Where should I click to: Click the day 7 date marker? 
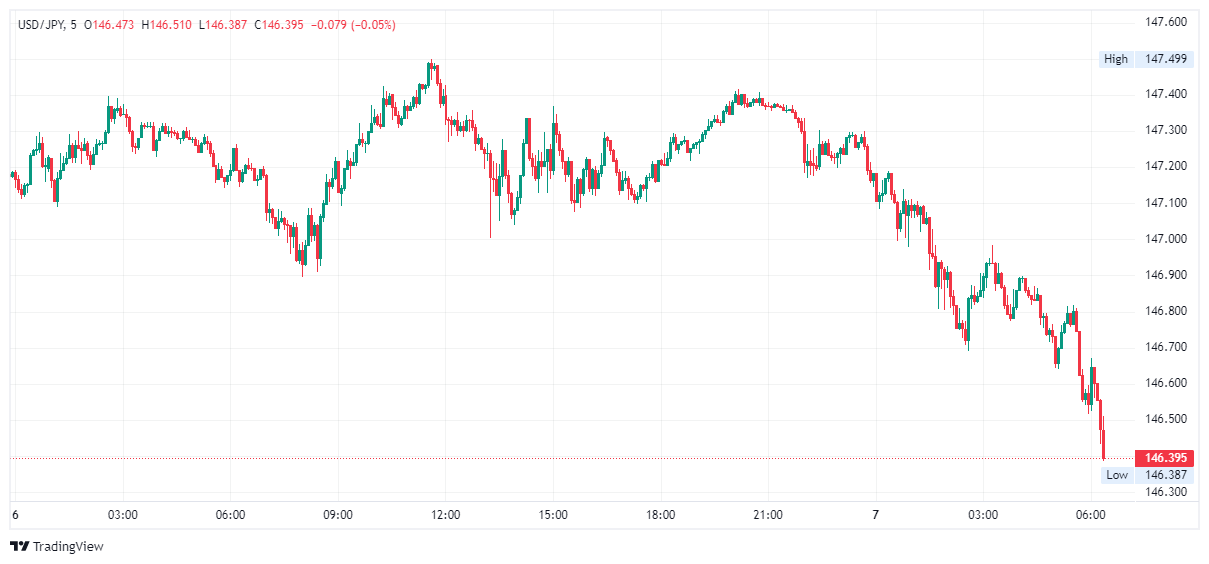click(x=875, y=515)
